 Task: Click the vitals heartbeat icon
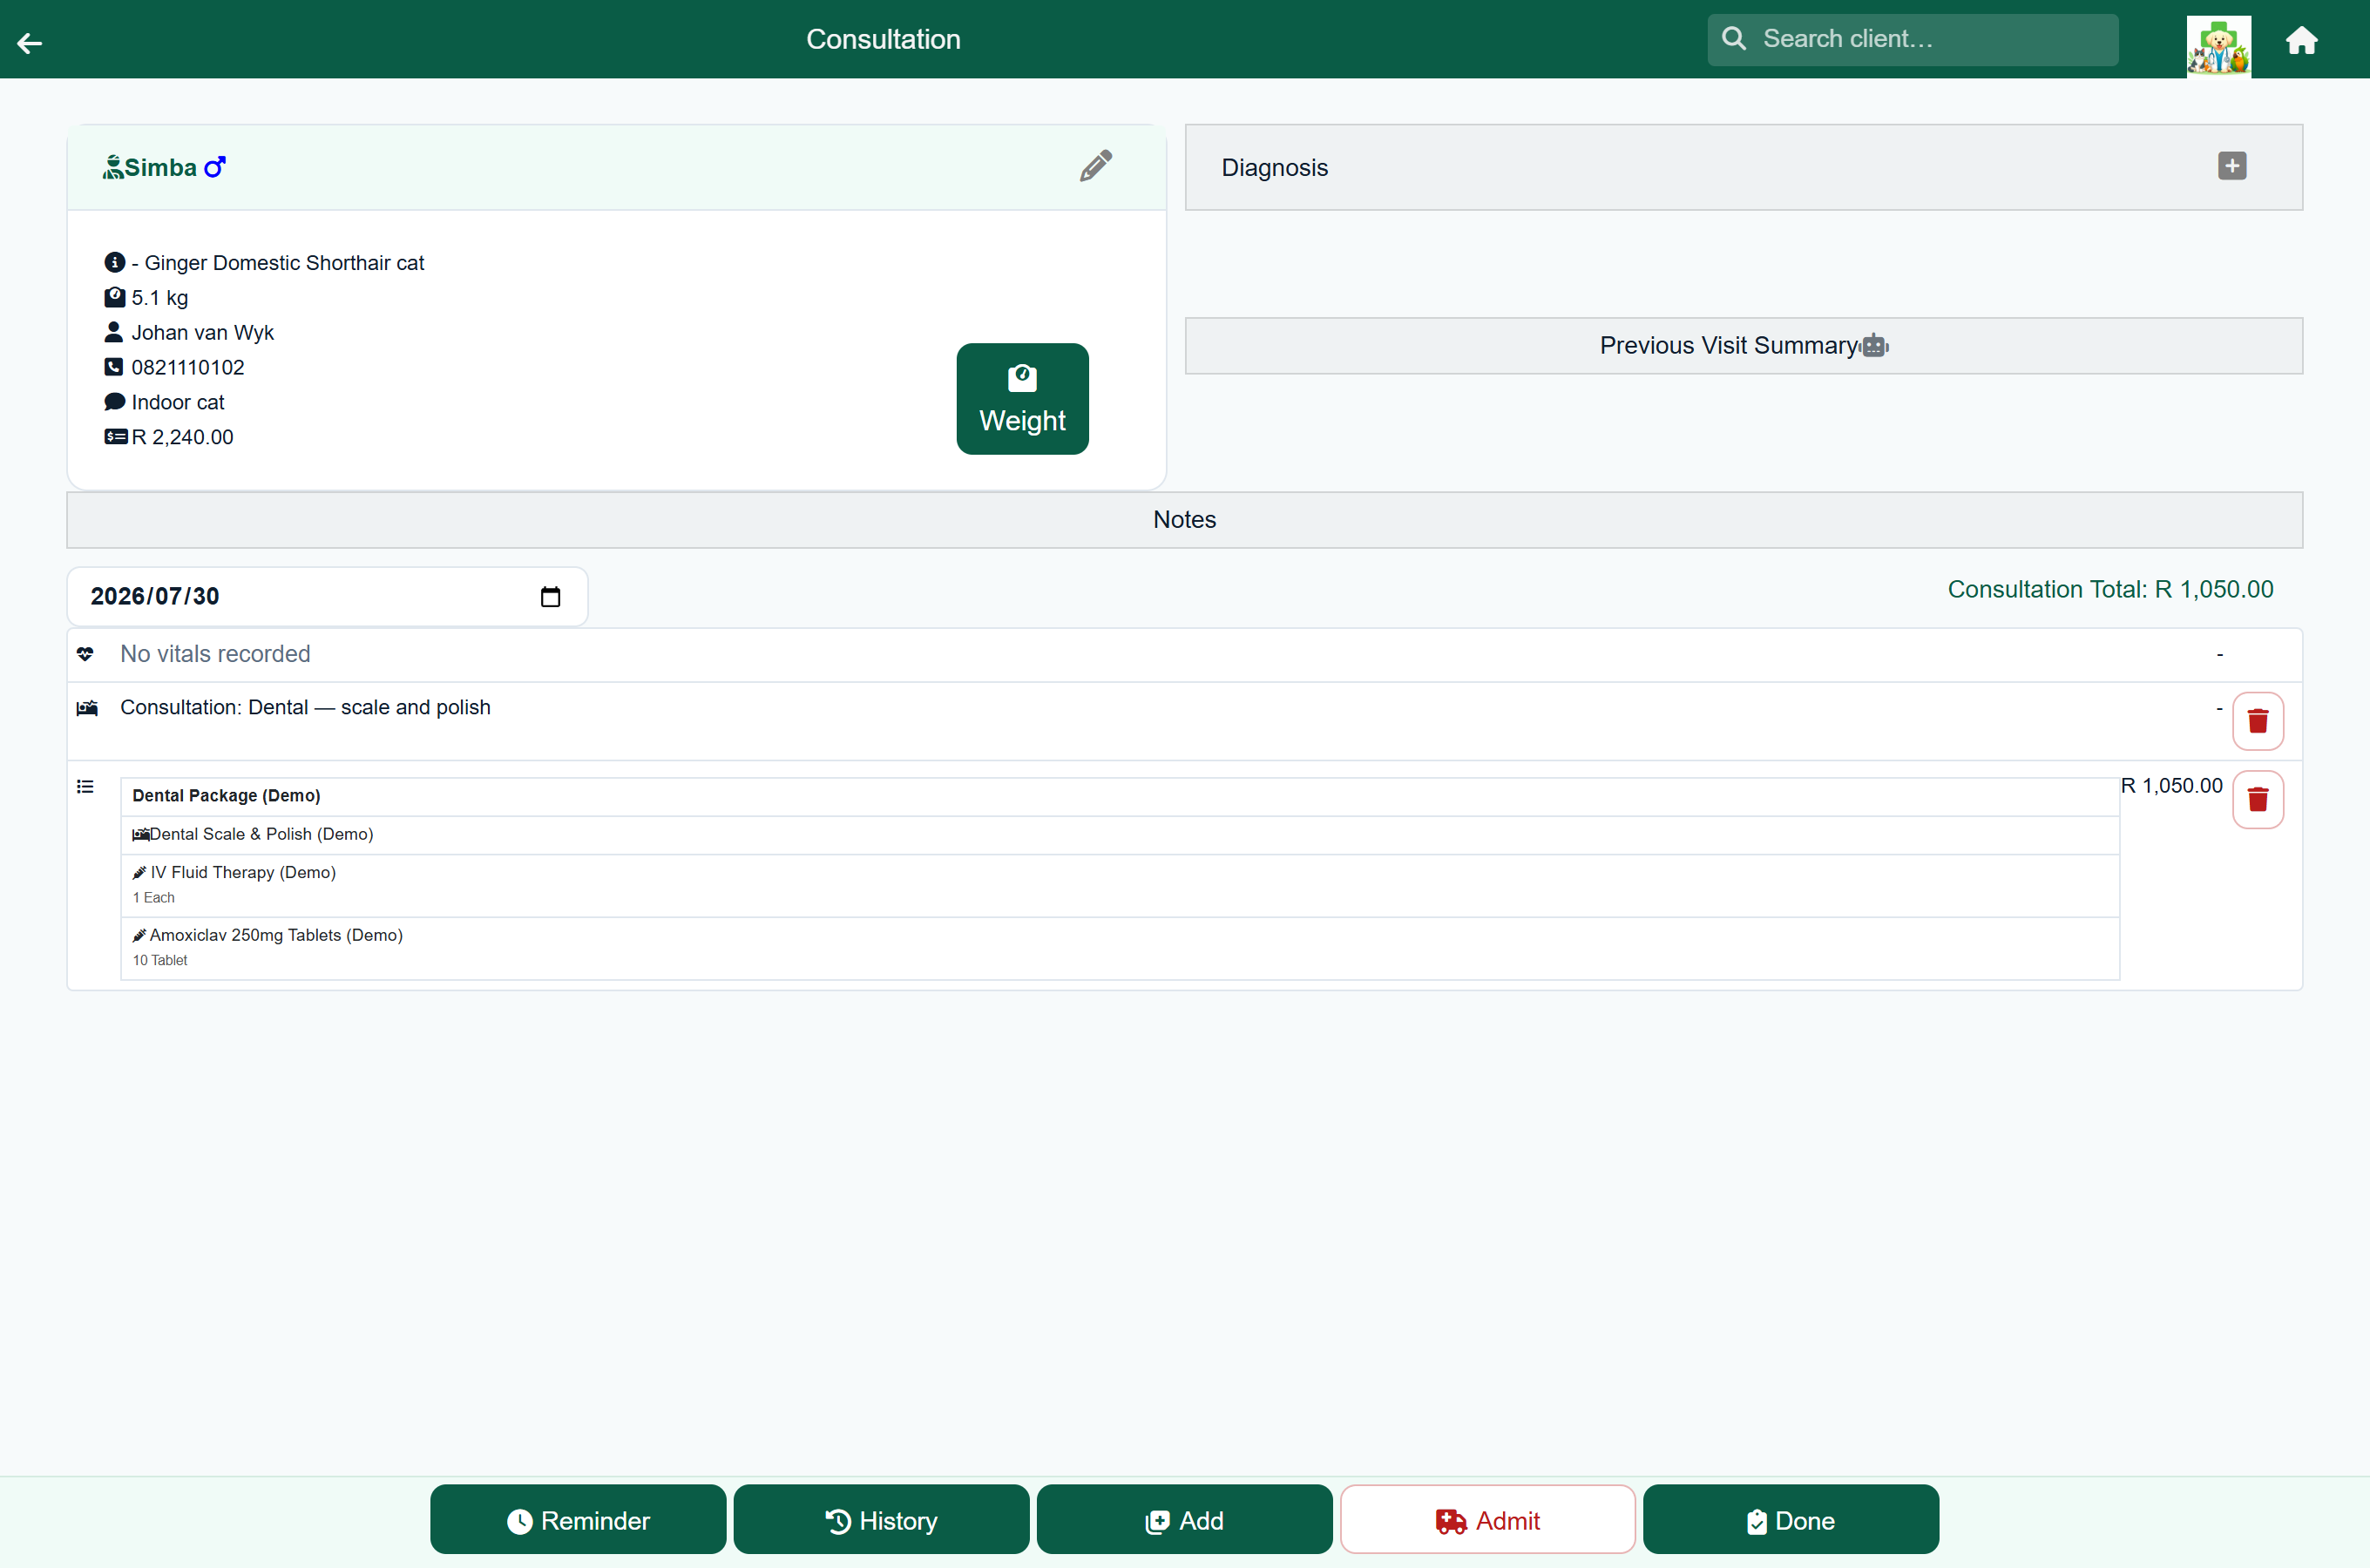[85, 654]
